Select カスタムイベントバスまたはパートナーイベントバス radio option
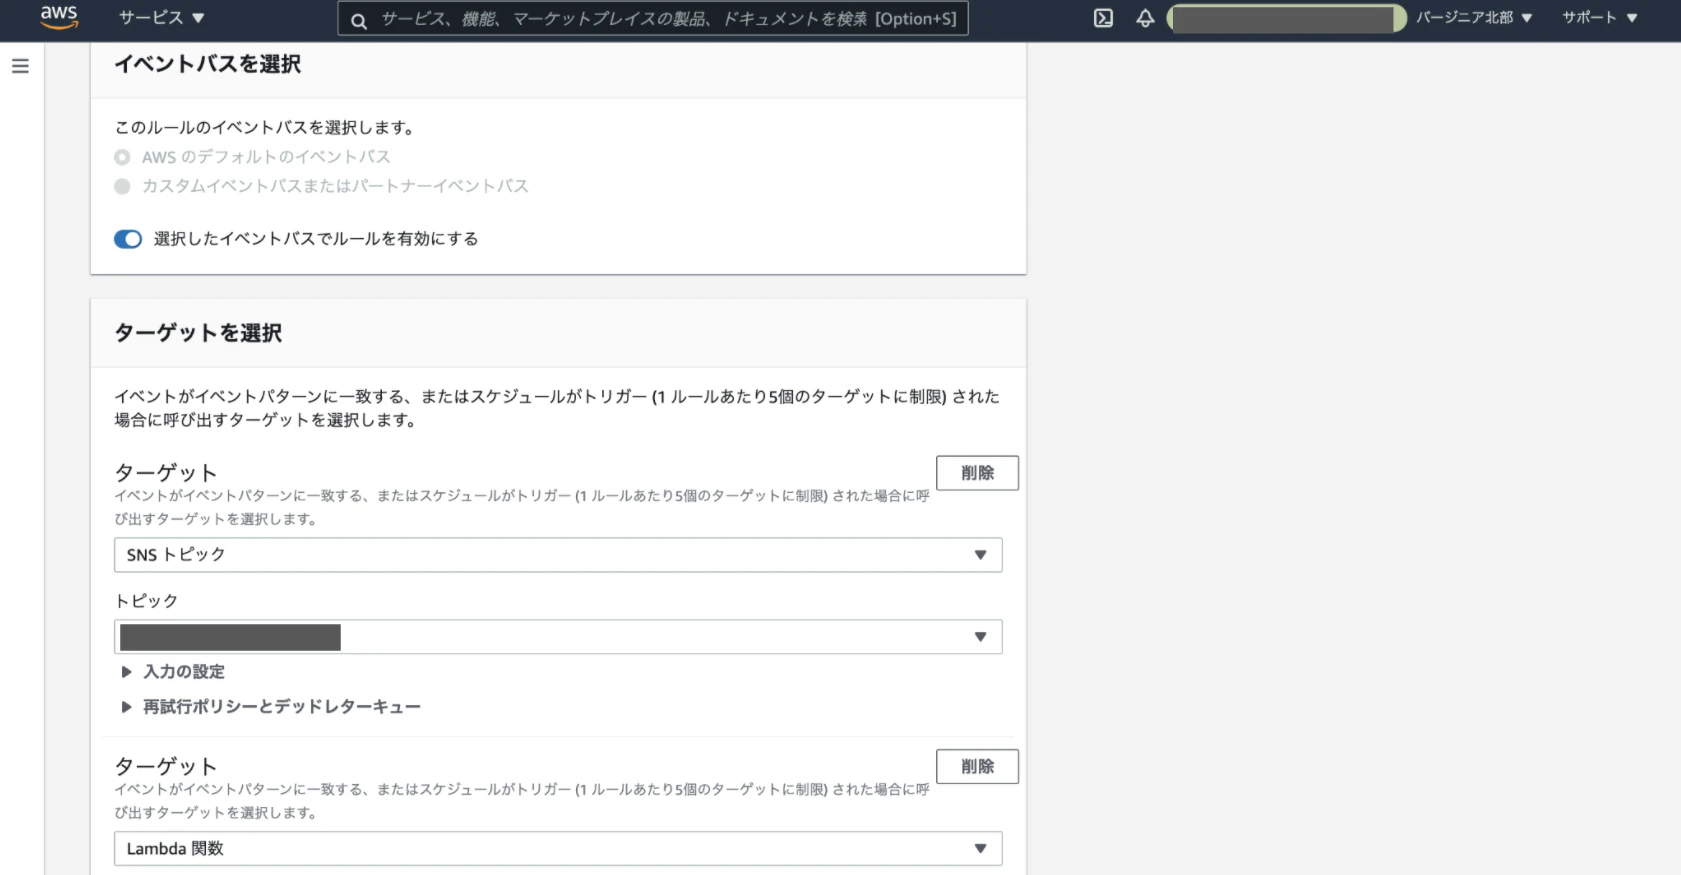The height and width of the screenshot is (875, 1681). tap(122, 186)
